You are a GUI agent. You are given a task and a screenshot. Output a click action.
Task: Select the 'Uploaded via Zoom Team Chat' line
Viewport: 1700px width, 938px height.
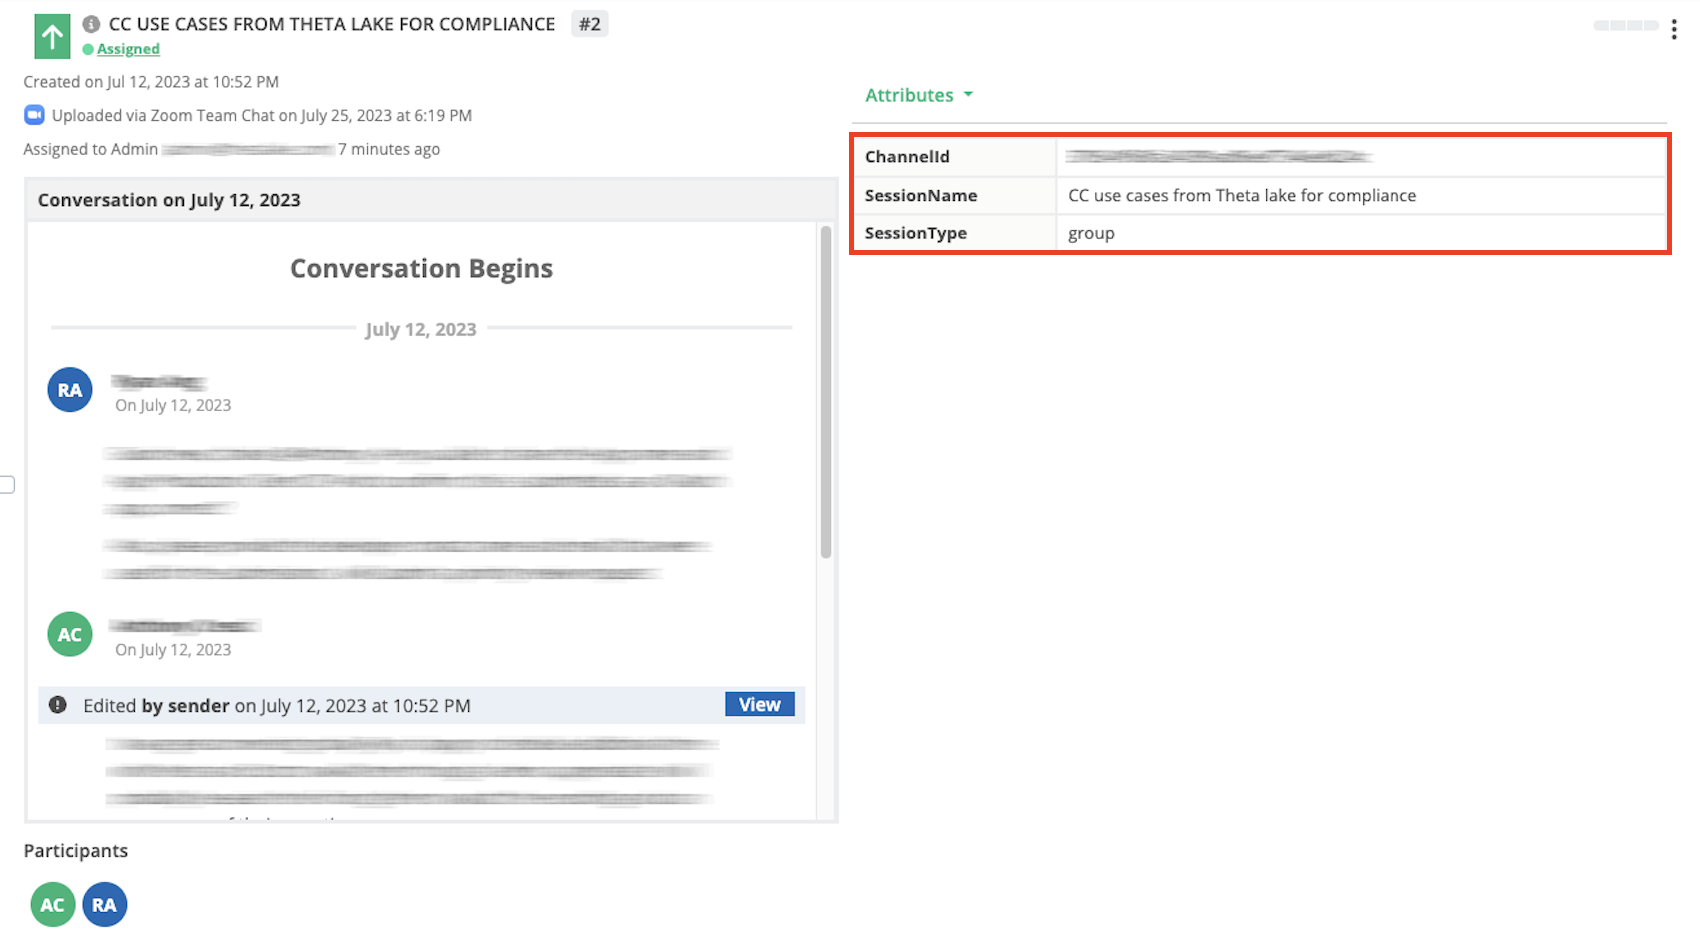[x=262, y=115]
